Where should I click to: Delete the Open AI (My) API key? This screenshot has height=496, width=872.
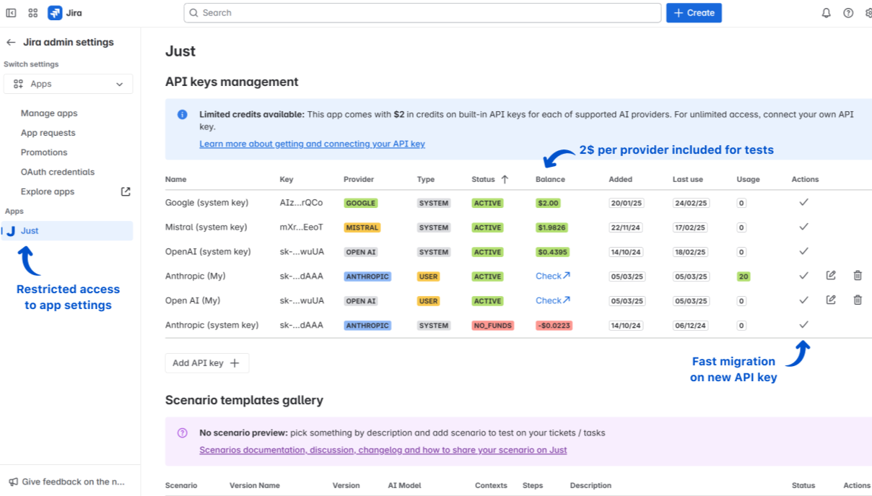pos(857,300)
